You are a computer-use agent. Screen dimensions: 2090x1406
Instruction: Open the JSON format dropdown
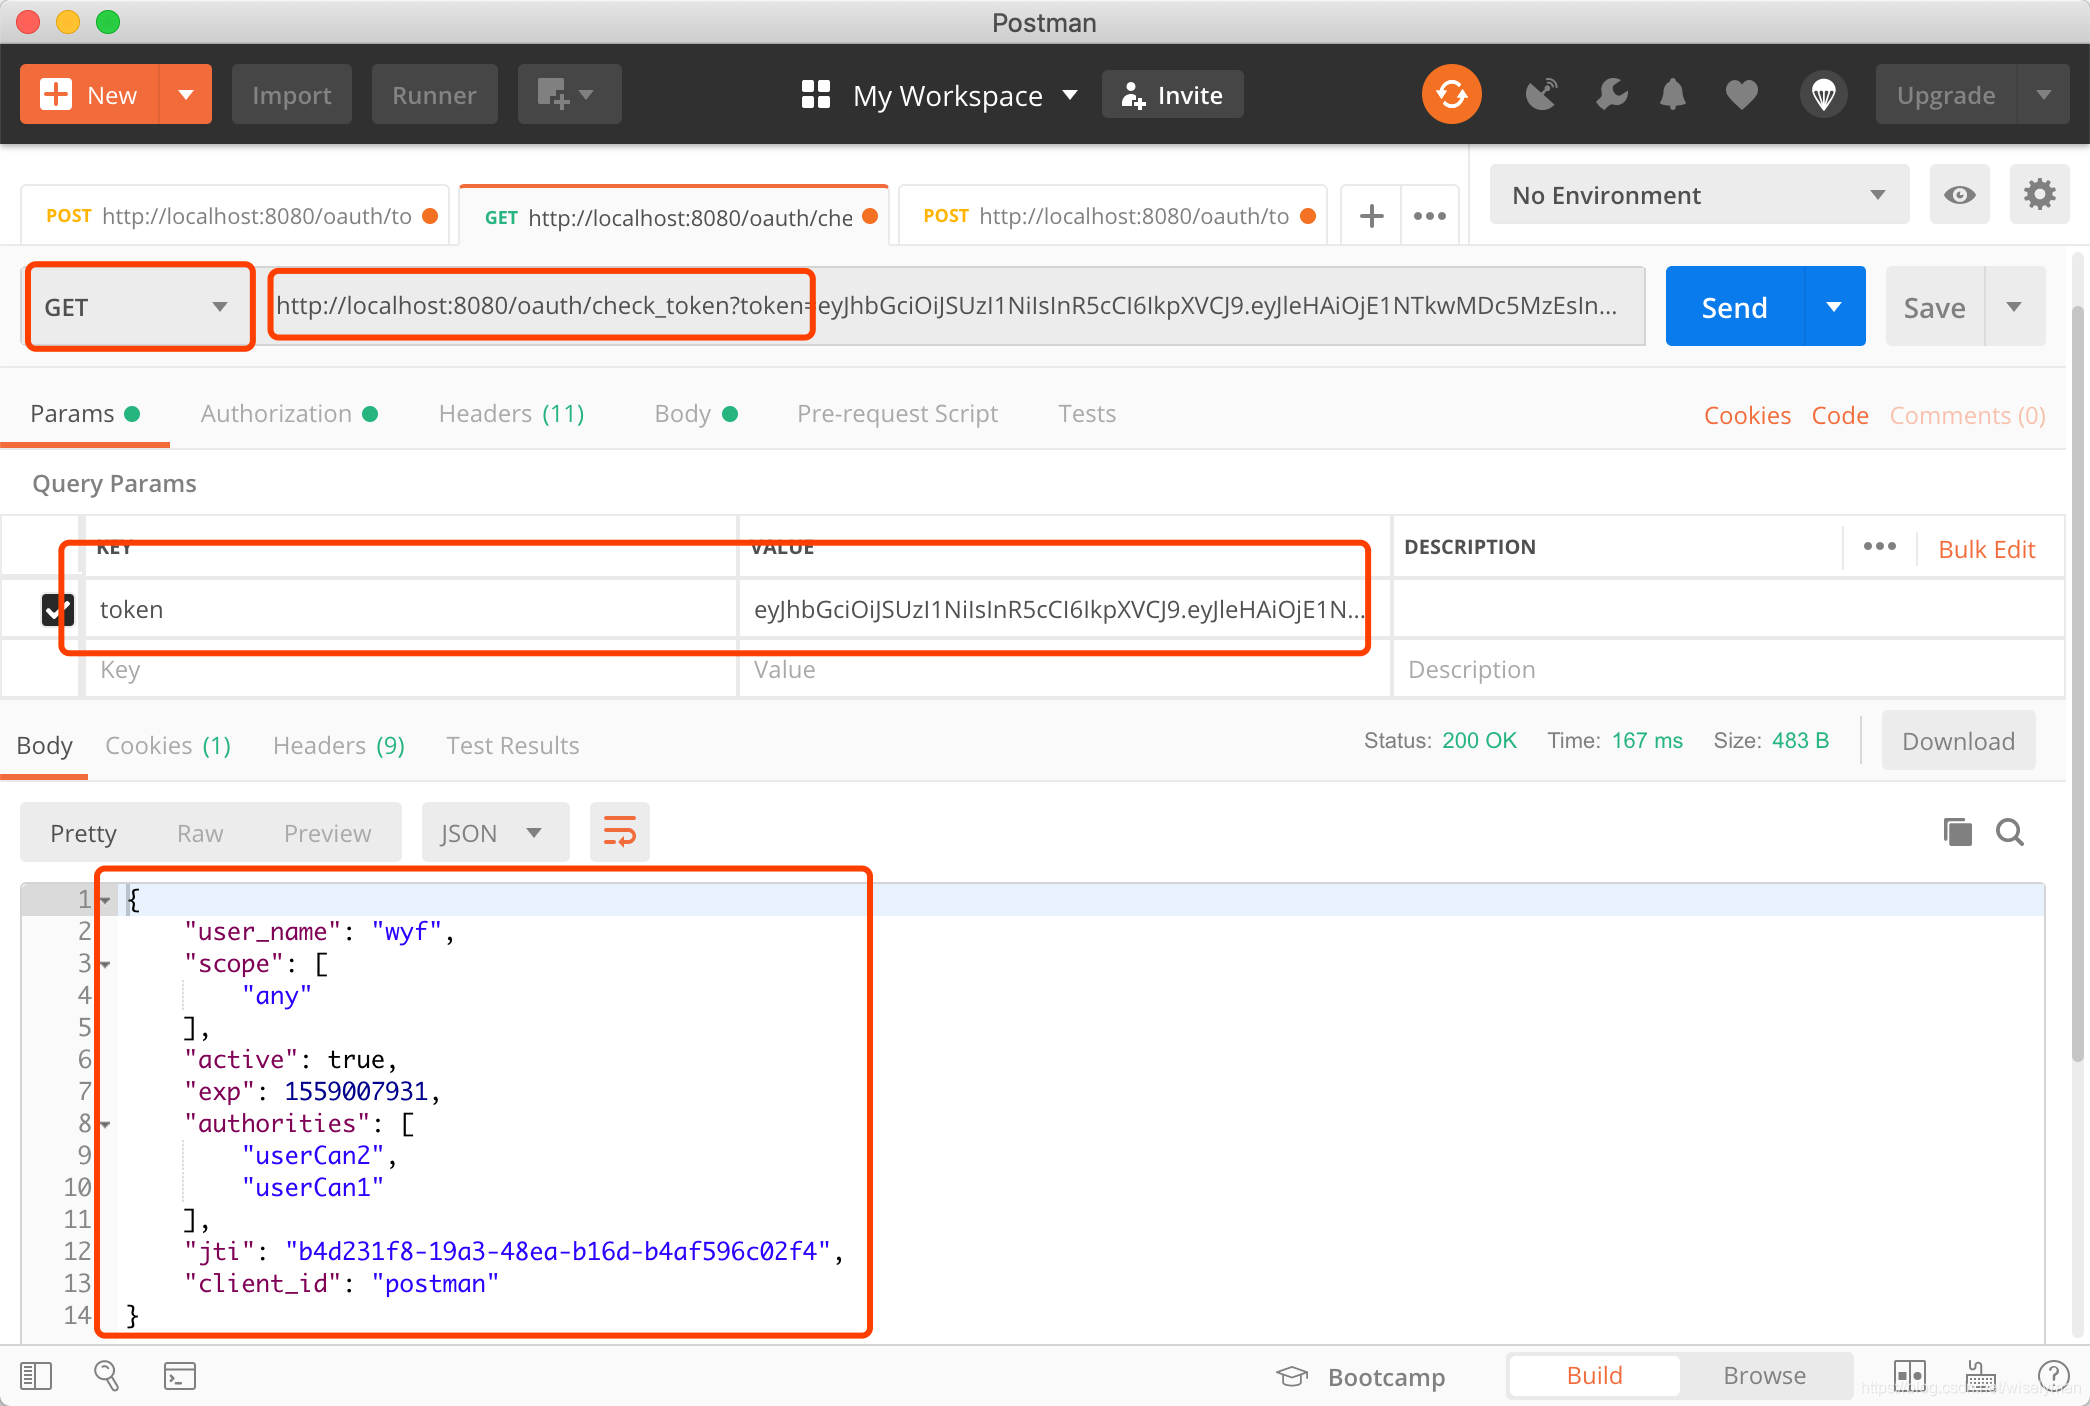click(493, 833)
